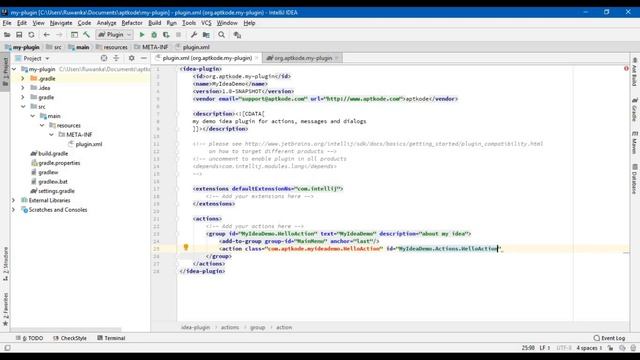Screen dimensions: 640x360
Task: Run with coverage icon
Action: point(166,35)
